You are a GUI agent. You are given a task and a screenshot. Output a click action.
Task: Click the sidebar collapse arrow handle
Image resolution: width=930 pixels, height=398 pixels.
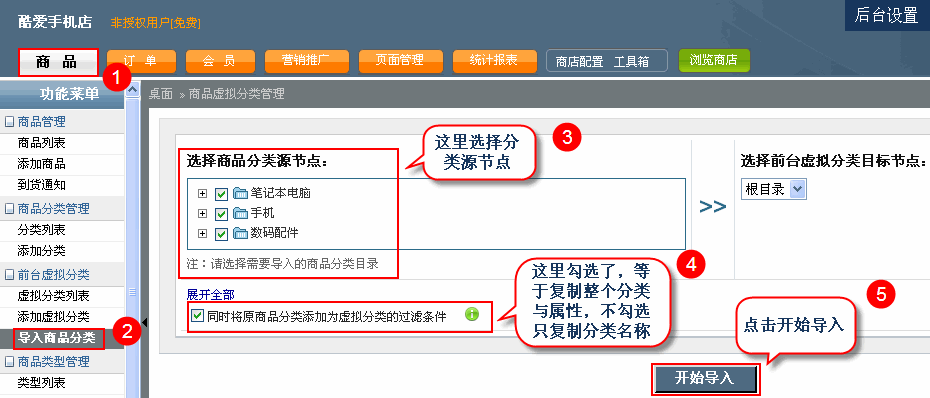(x=144, y=322)
